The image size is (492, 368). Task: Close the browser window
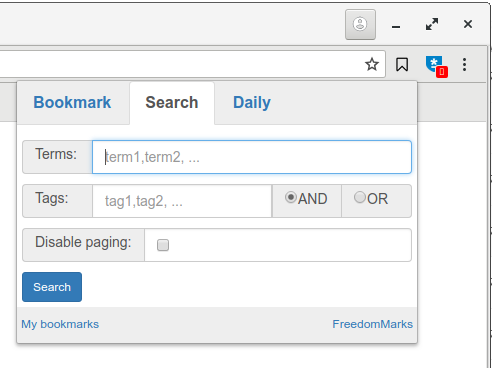pos(468,24)
